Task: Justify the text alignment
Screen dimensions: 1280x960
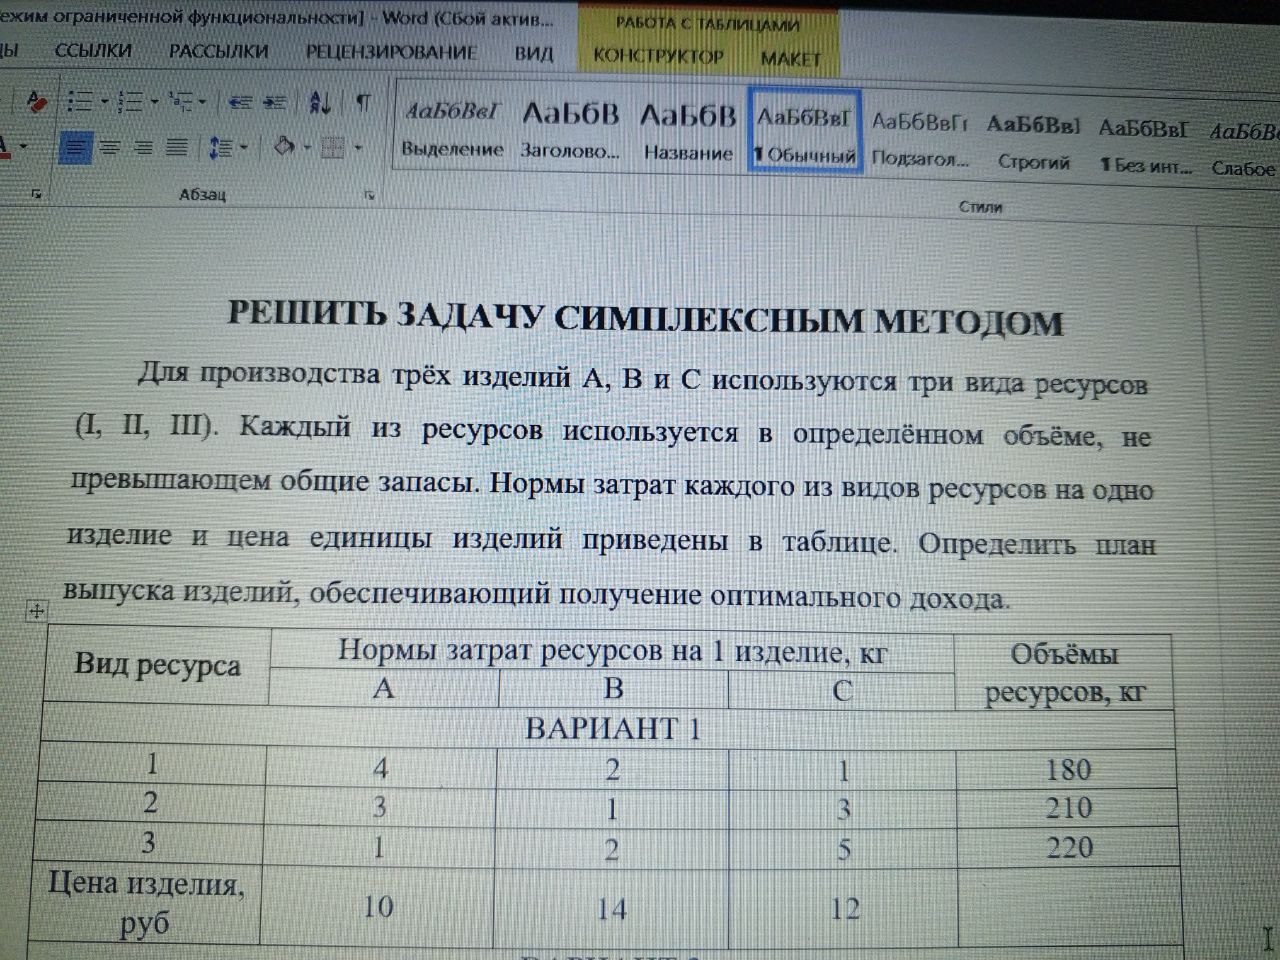Action: pos(177,149)
